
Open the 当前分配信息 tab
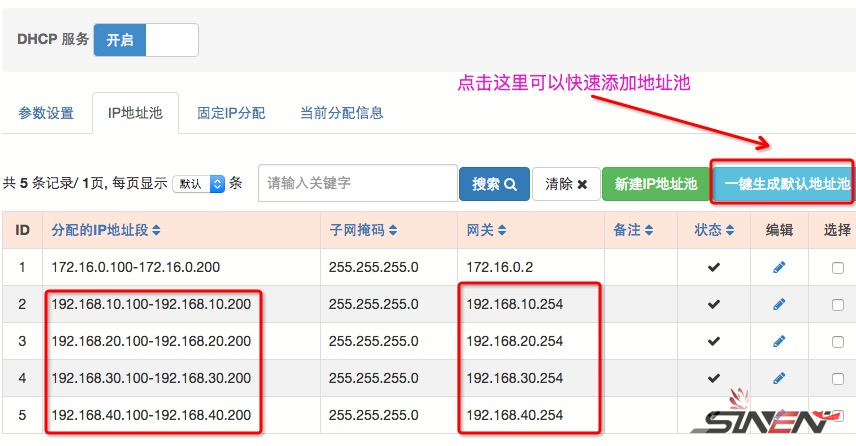point(342,113)
